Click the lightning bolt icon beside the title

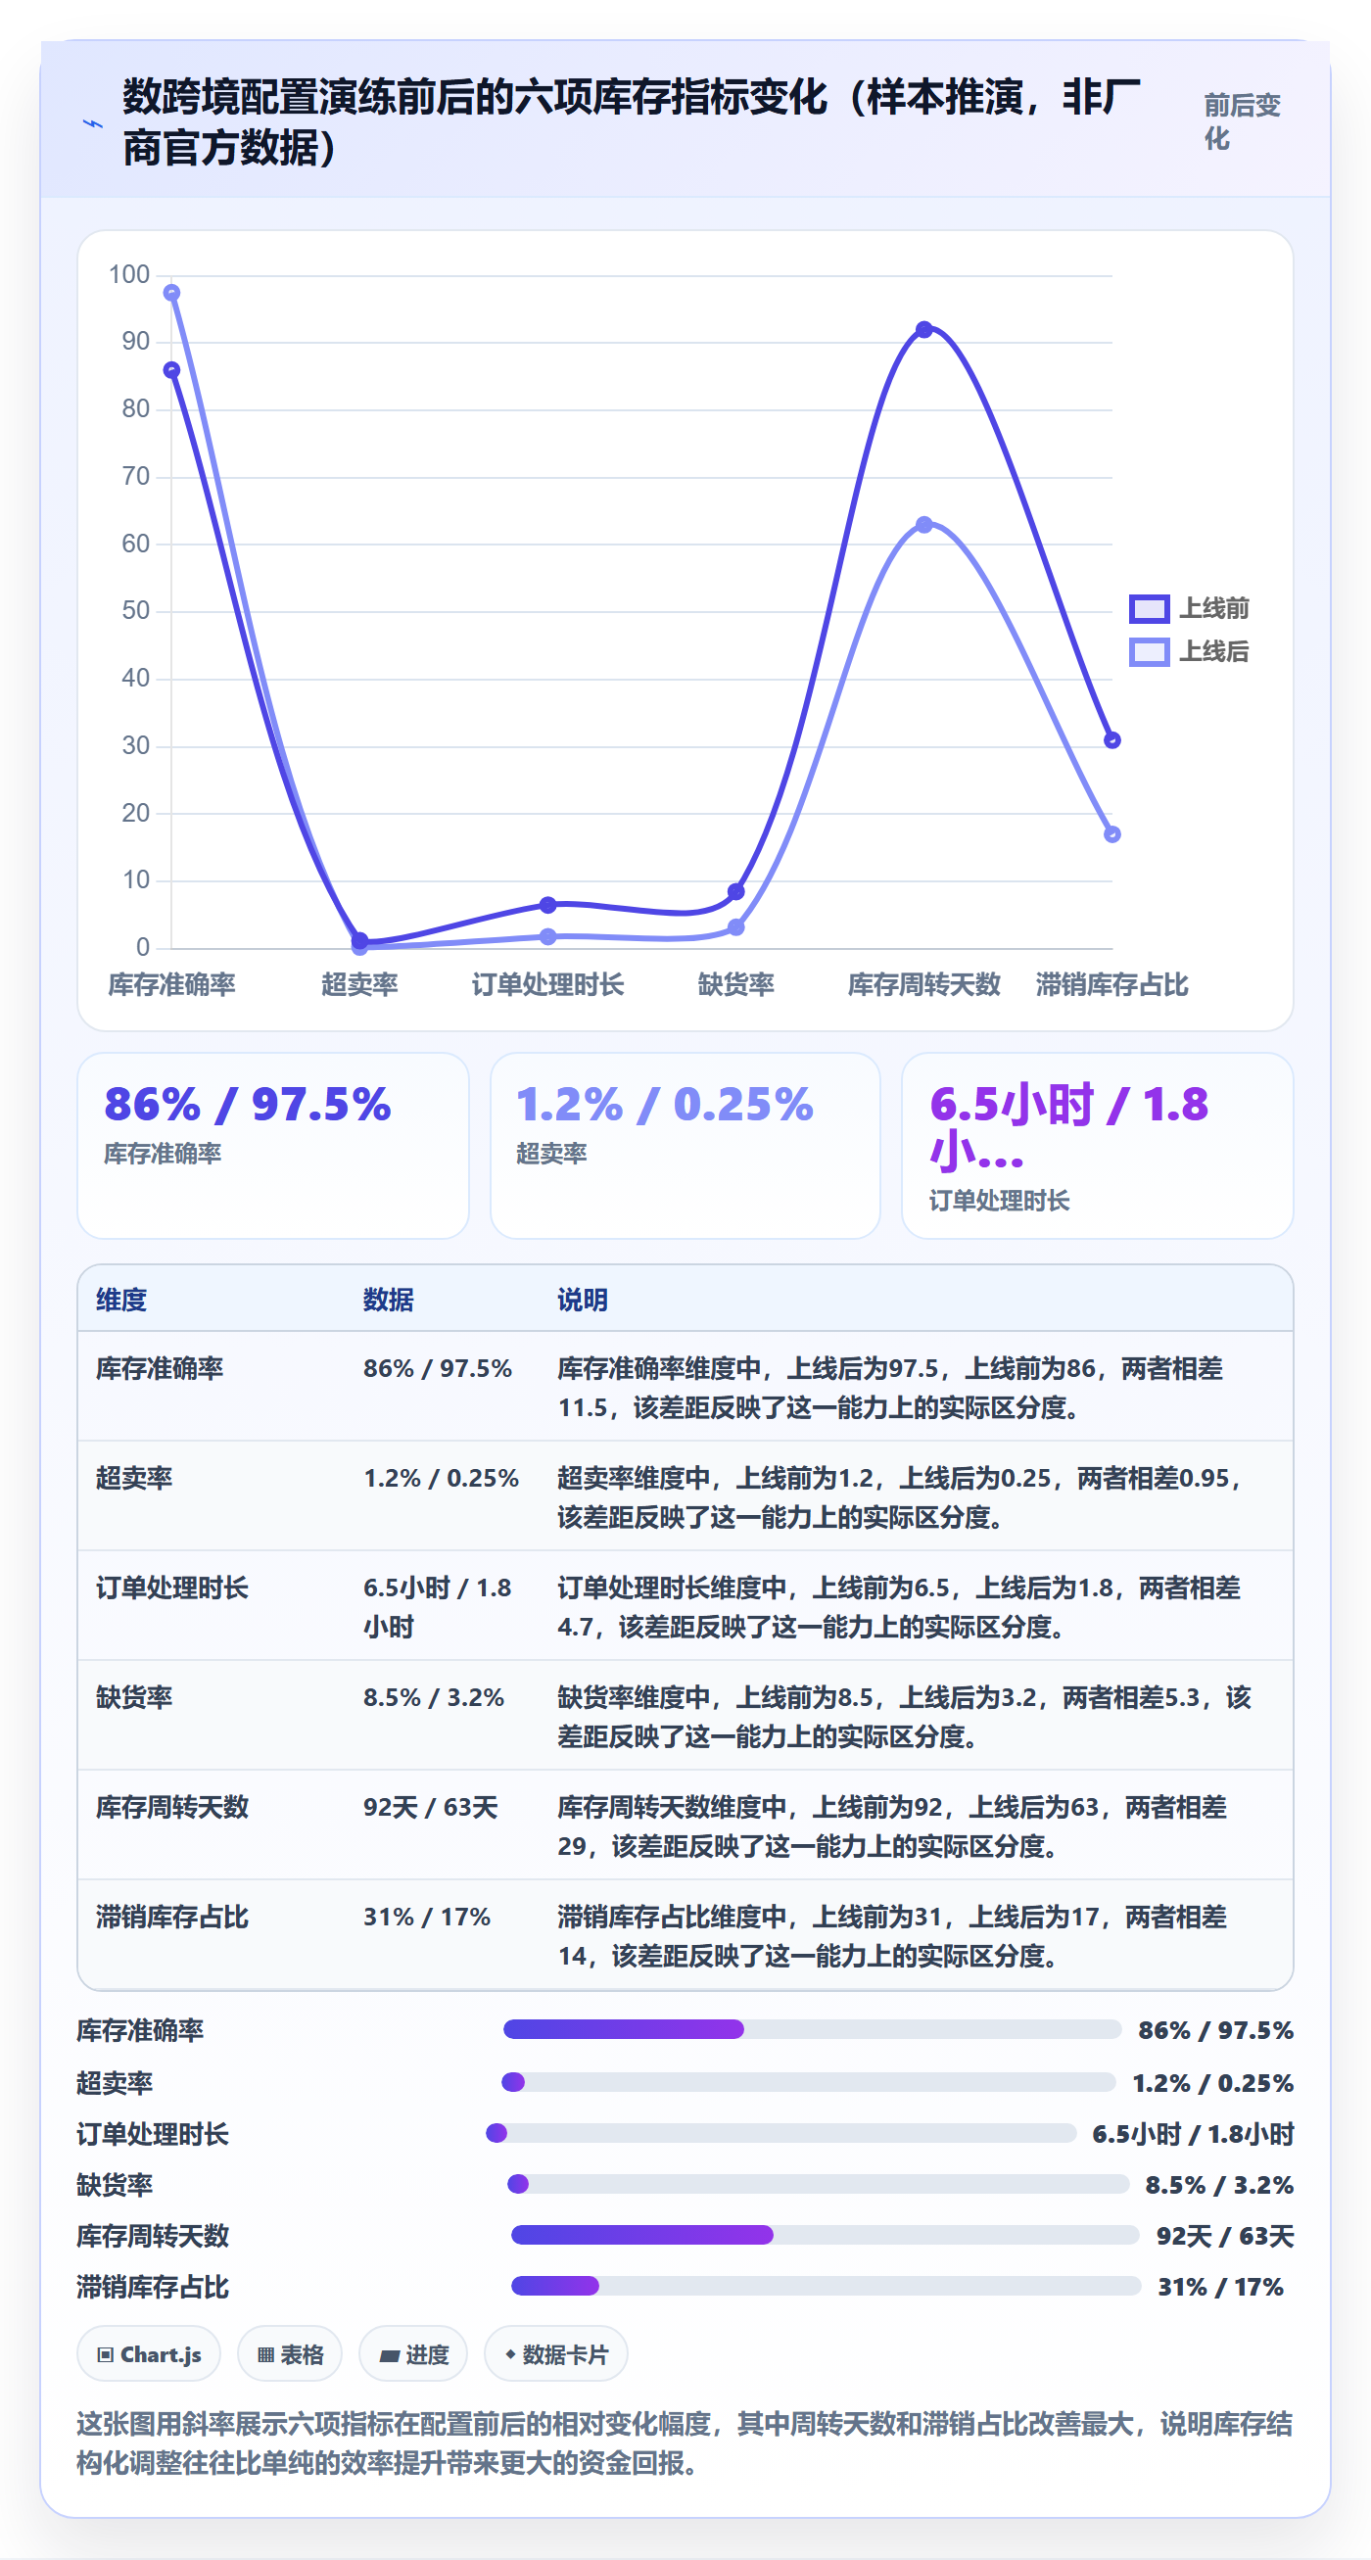pos(92,124)
